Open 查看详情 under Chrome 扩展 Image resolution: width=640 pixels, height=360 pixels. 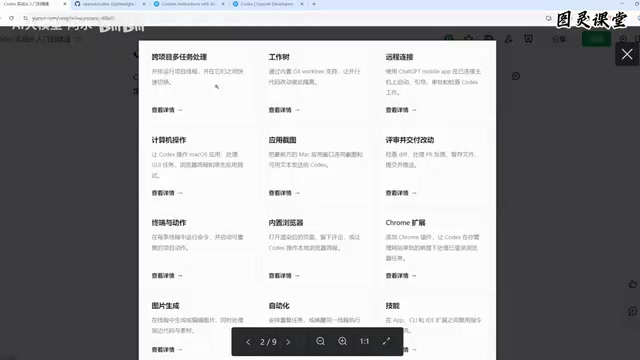[x=401, y=276]
